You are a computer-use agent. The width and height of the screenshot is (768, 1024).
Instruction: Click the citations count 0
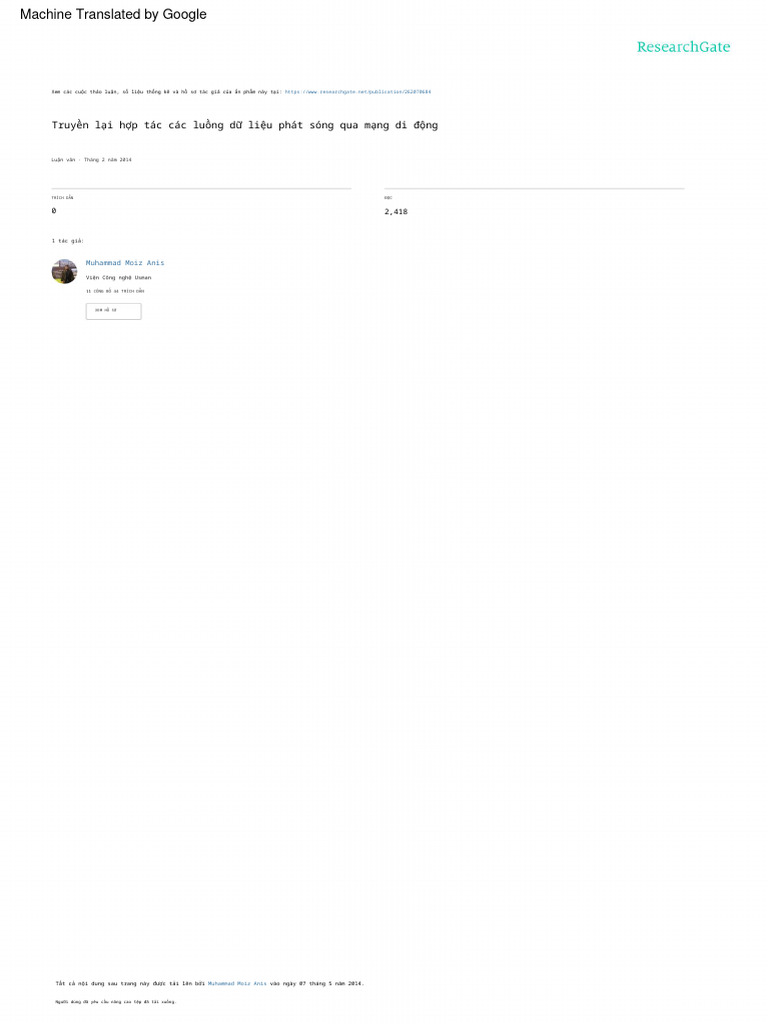(54, 211)
